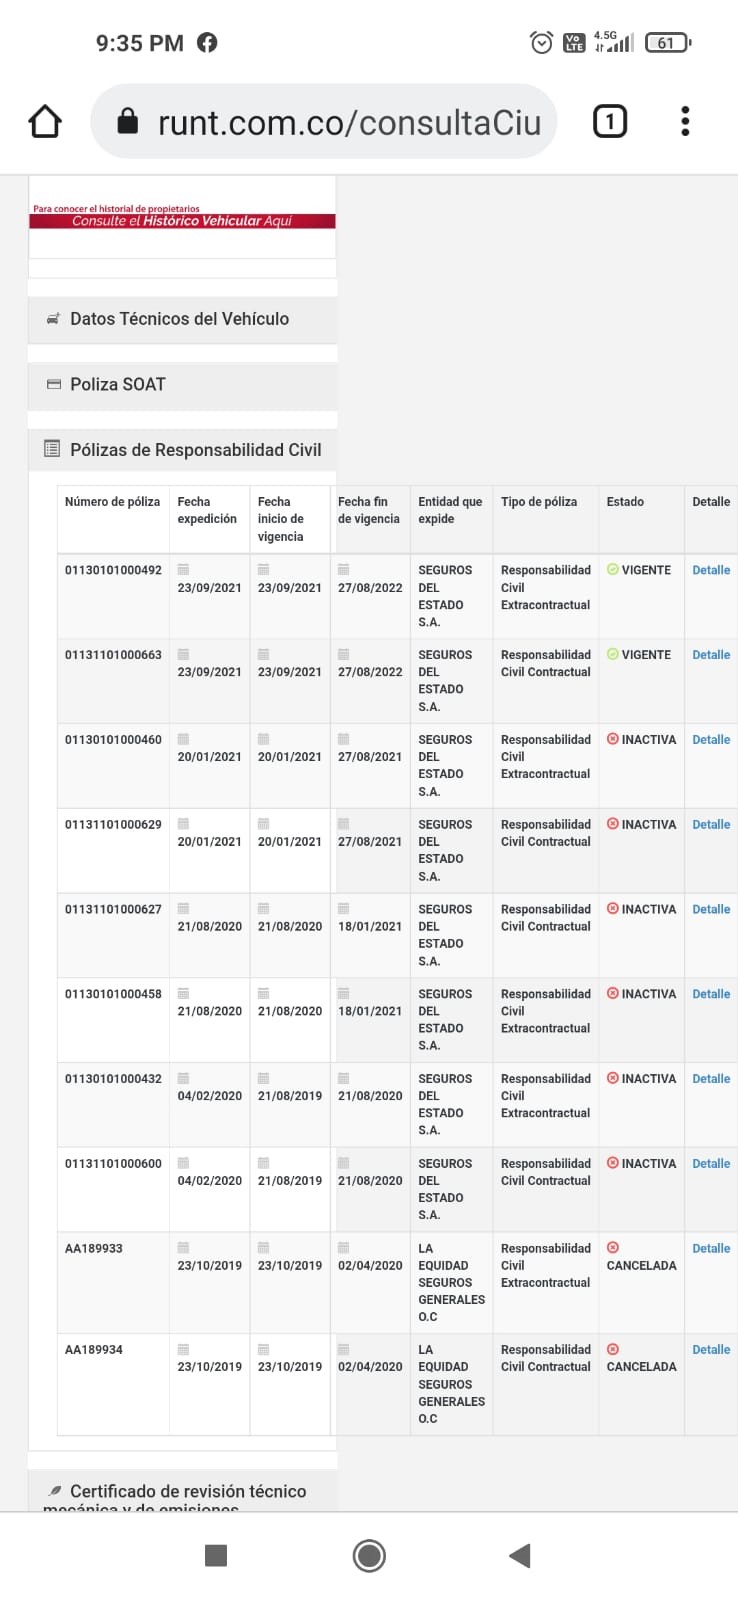This screenshot has height=1600, width=738.
Task: Tap the recent apps square button
Action: [215, 1555]
